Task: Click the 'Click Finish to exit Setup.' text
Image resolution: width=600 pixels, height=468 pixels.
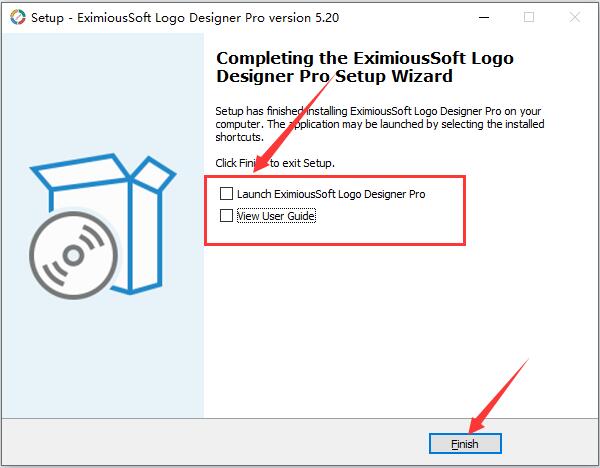Action: (275, 163)
